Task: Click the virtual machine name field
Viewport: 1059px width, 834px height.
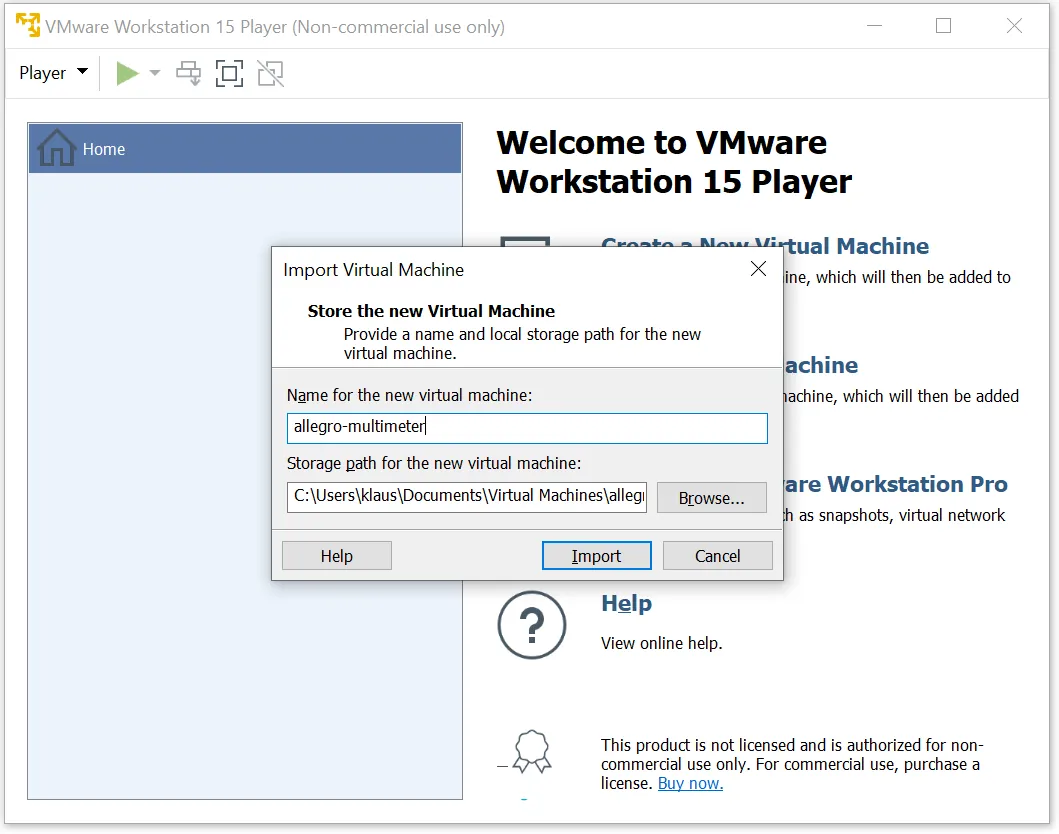Action: coord(526,428)
